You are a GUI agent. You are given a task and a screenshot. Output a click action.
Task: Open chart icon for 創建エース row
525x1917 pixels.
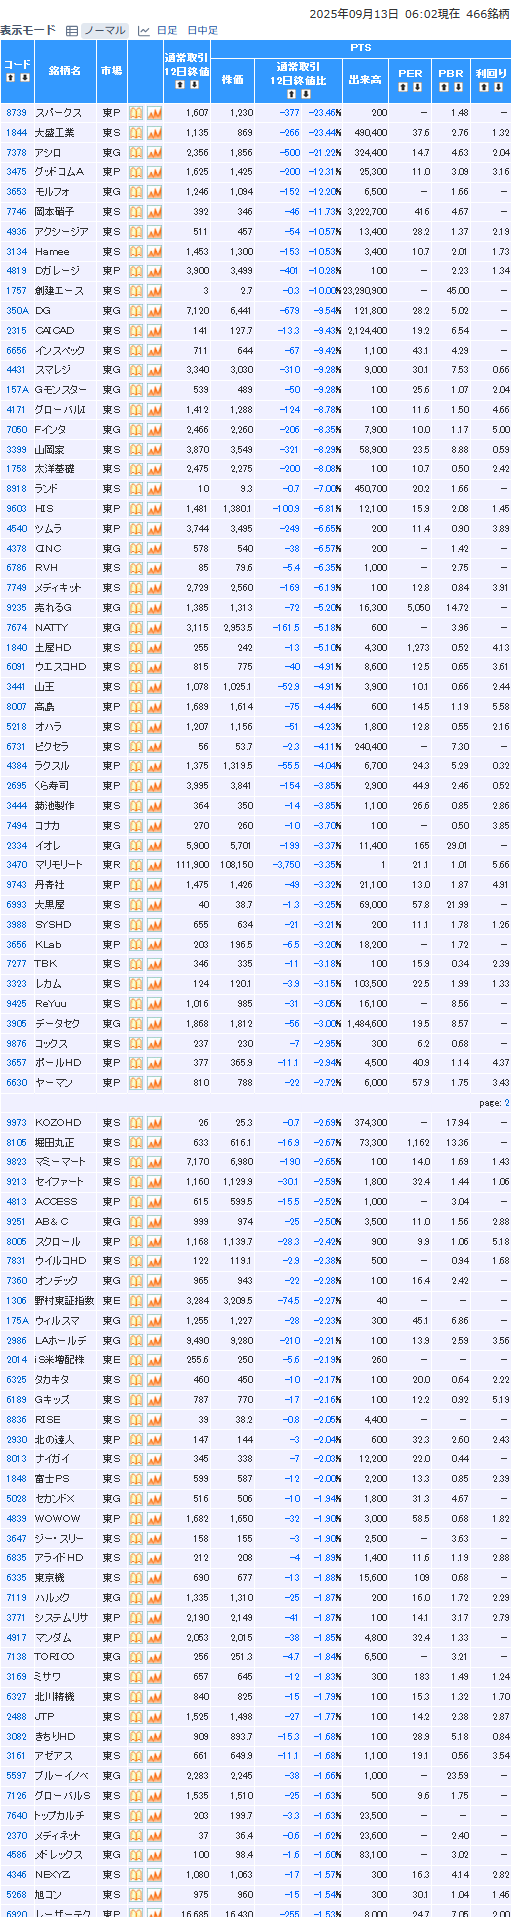154,291
